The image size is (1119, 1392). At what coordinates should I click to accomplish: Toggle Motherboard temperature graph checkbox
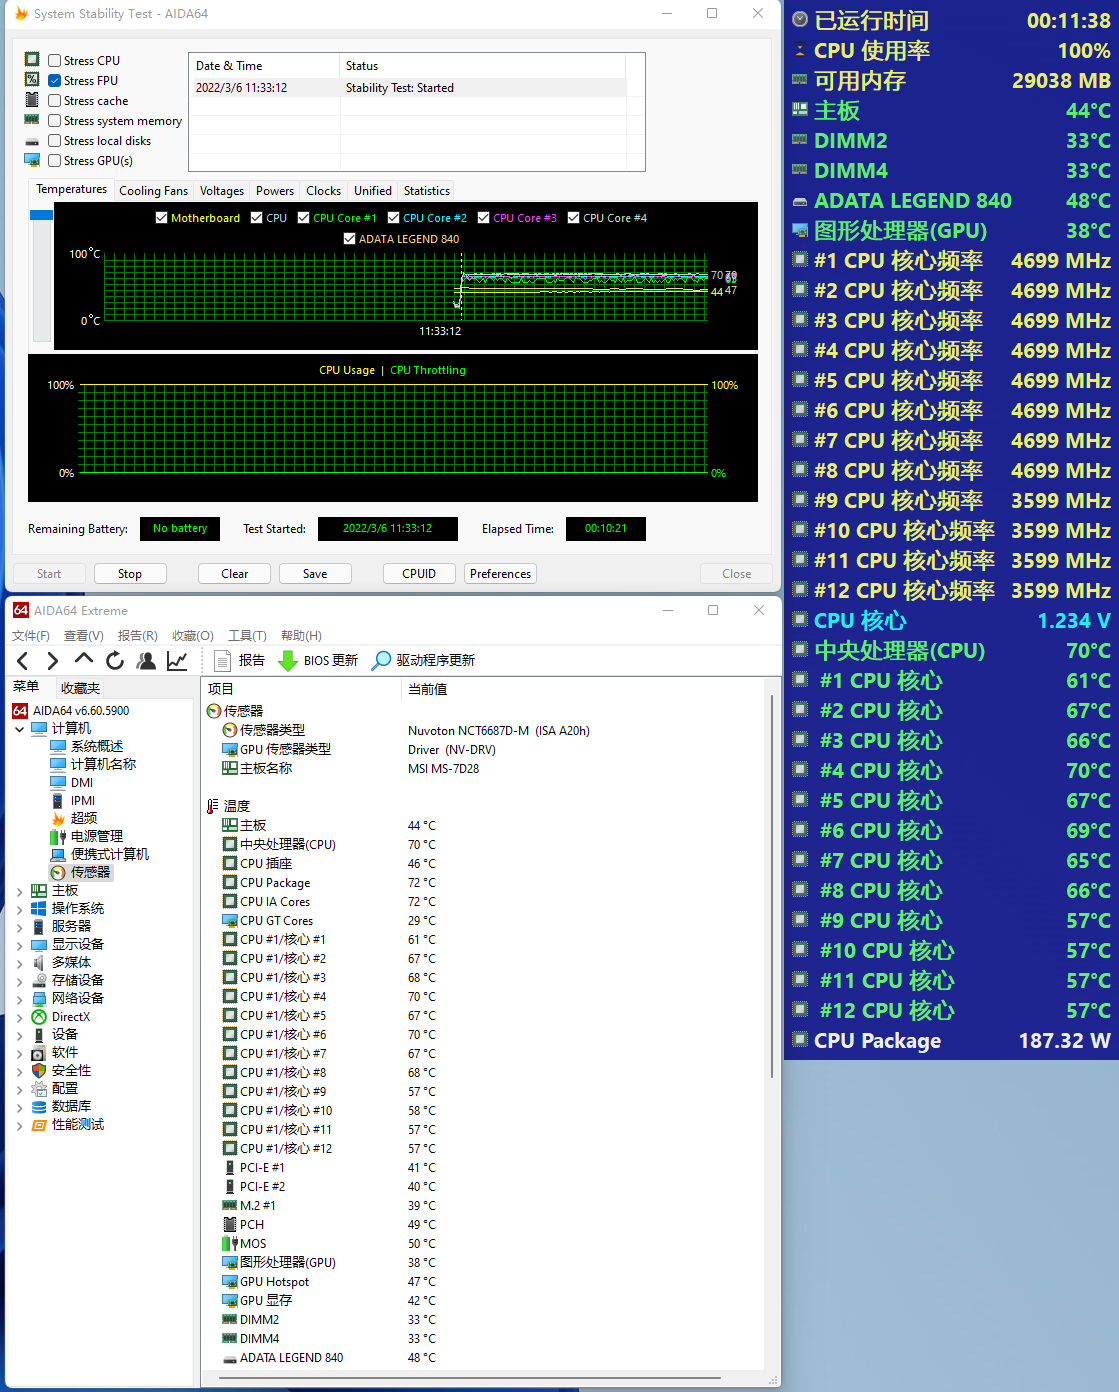click(x=162, y=218)
